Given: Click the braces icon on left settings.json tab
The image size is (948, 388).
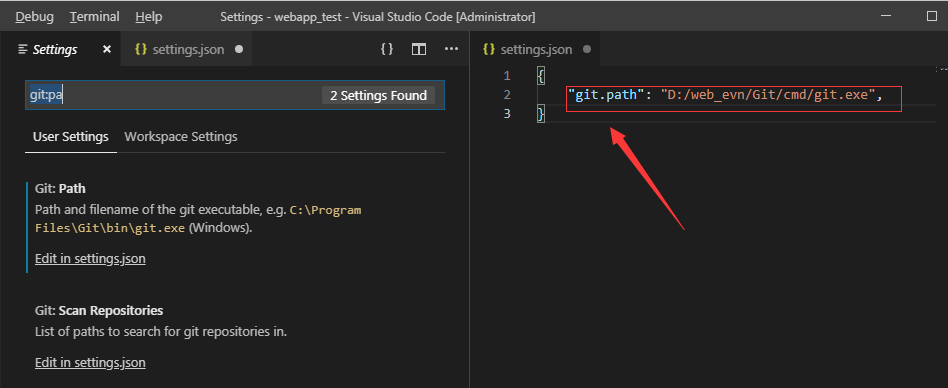Looking at the screenshot, I should [x=141, y=49].
